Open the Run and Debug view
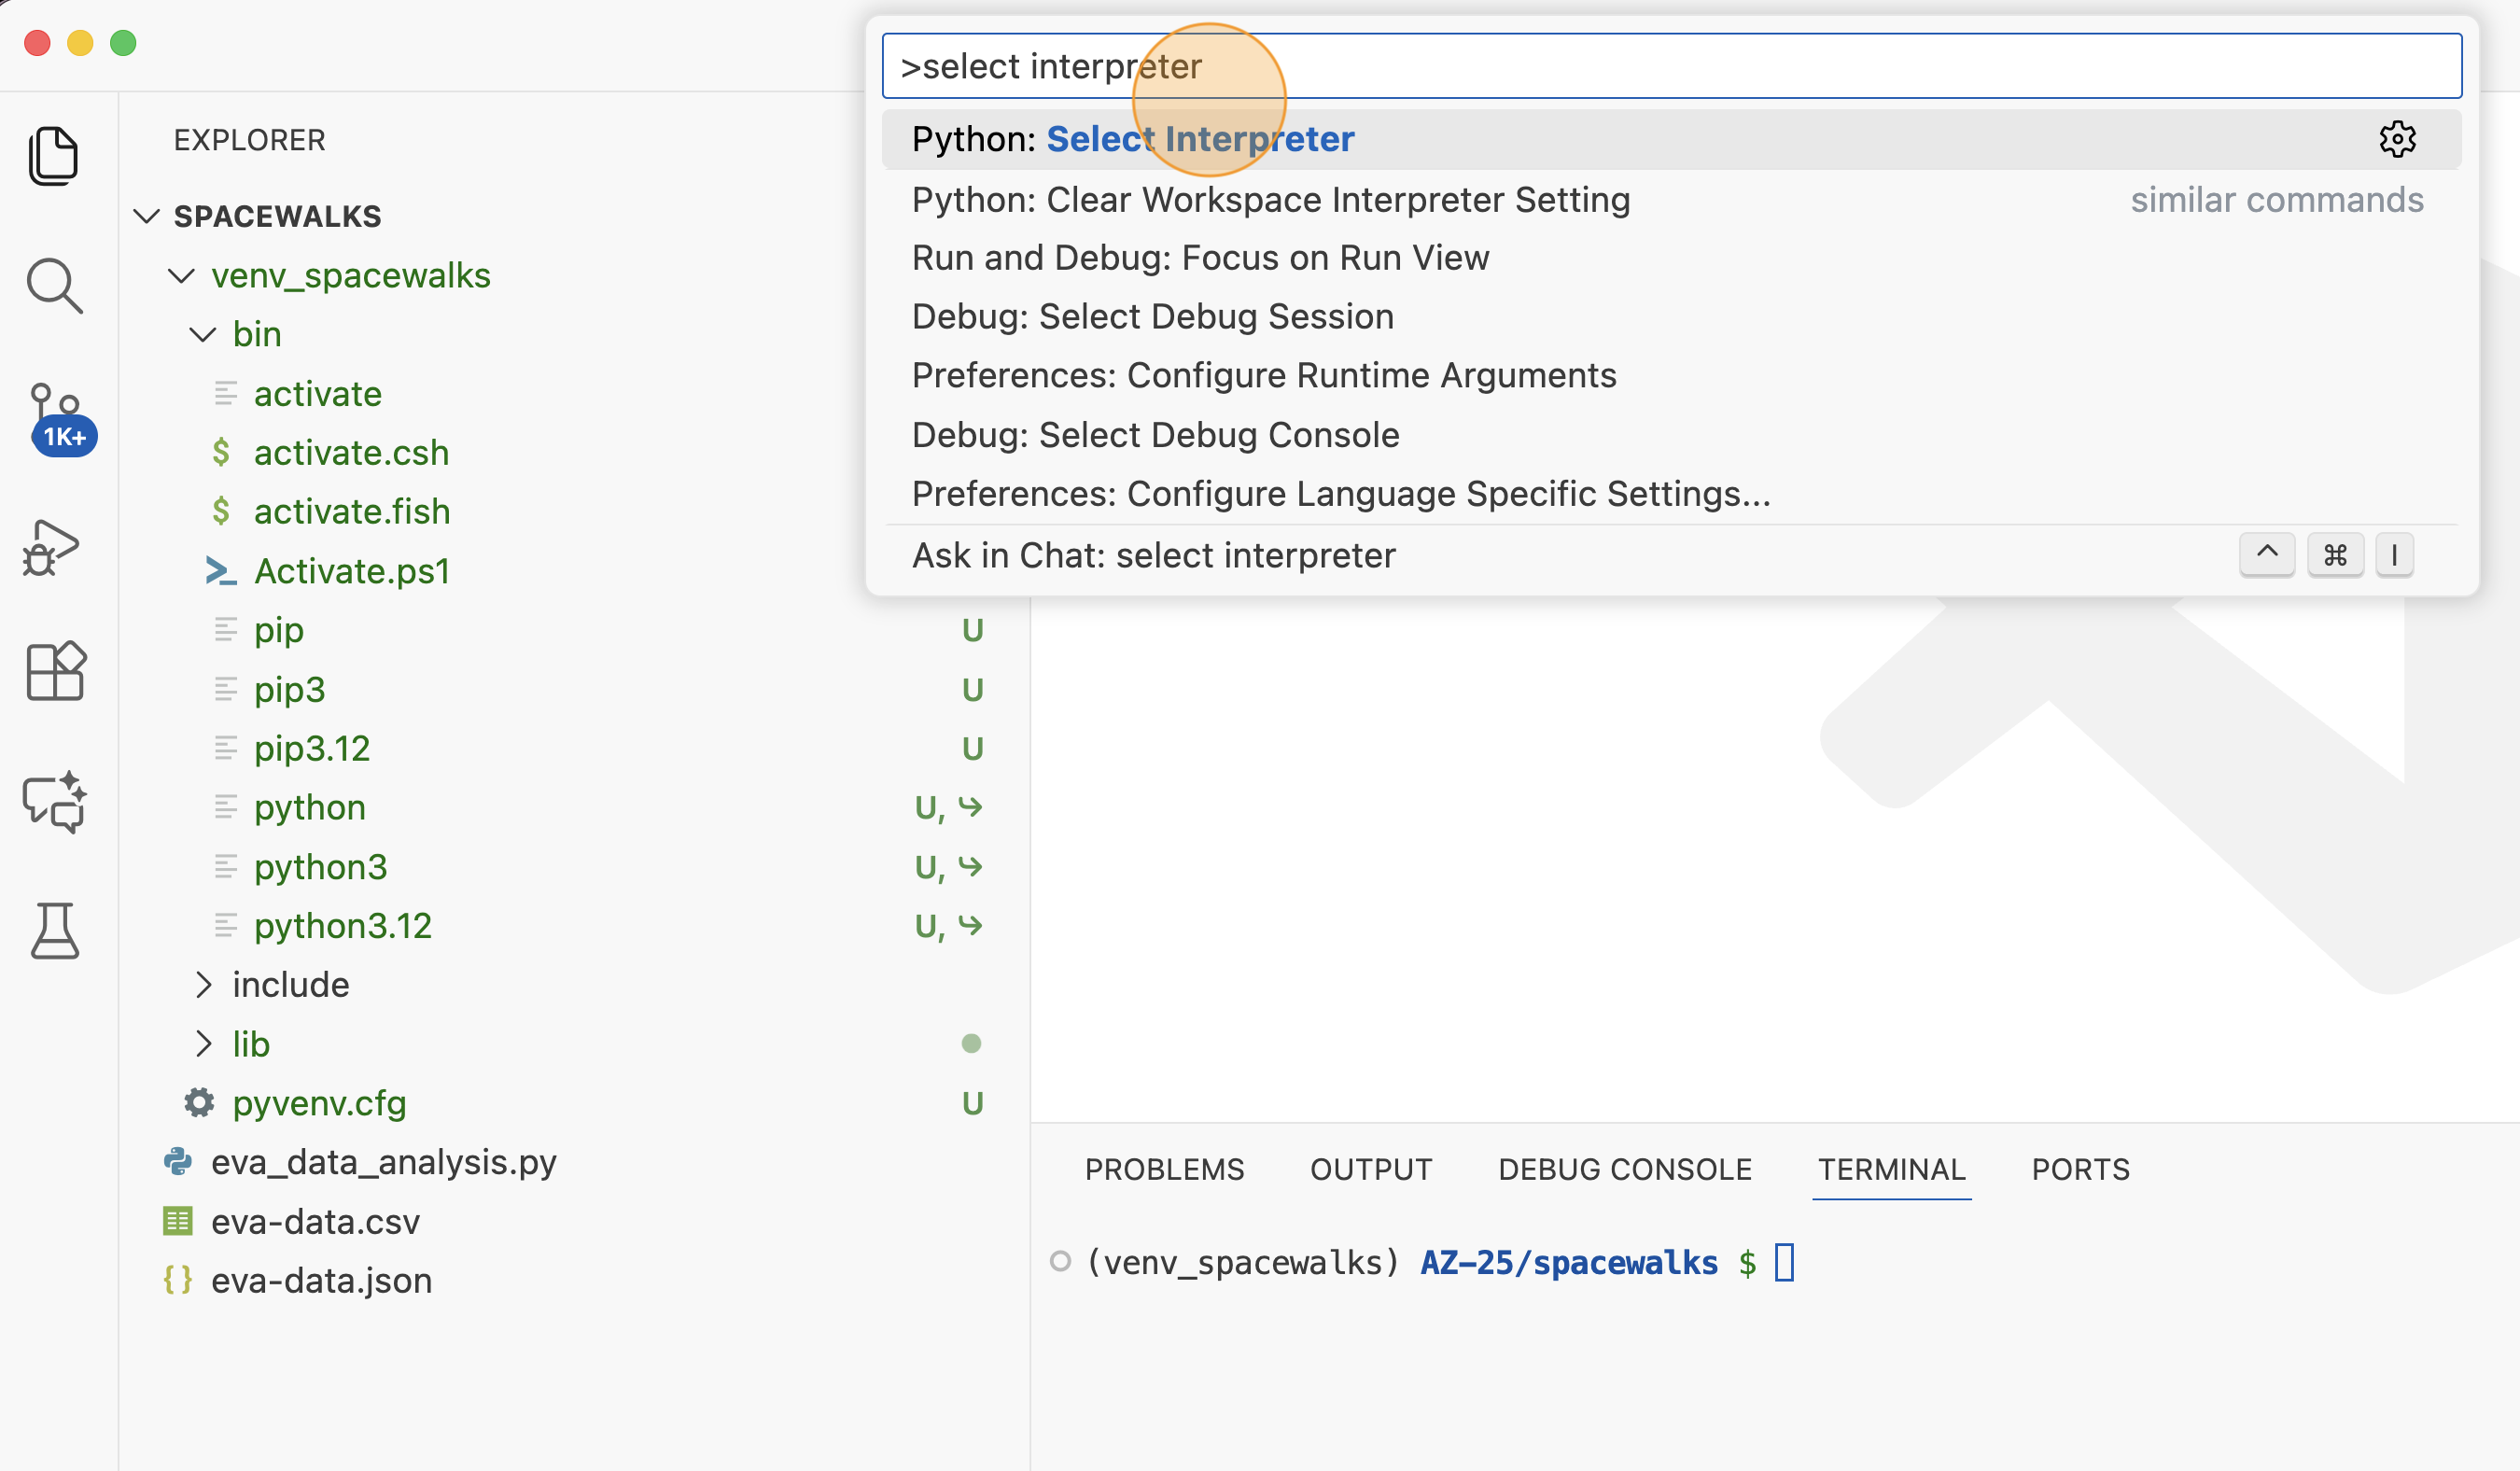2520x1471 pixels. point(54,546)
